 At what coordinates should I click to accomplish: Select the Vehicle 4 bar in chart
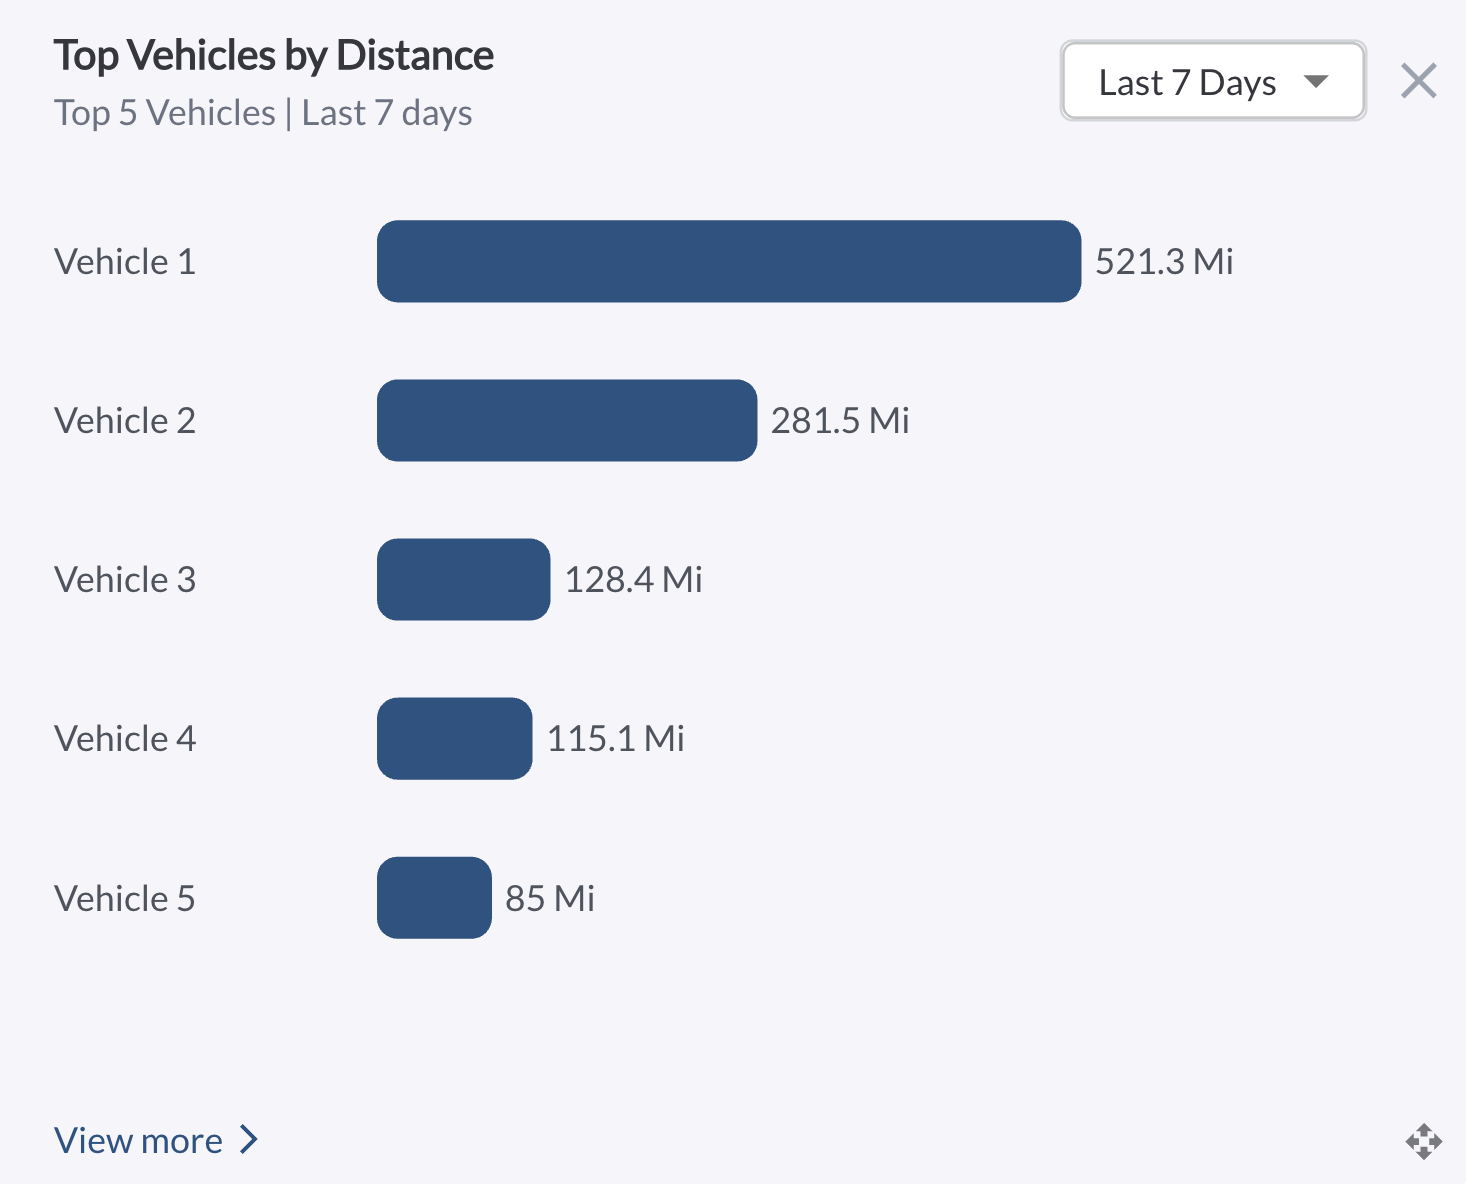click(454, 738)
